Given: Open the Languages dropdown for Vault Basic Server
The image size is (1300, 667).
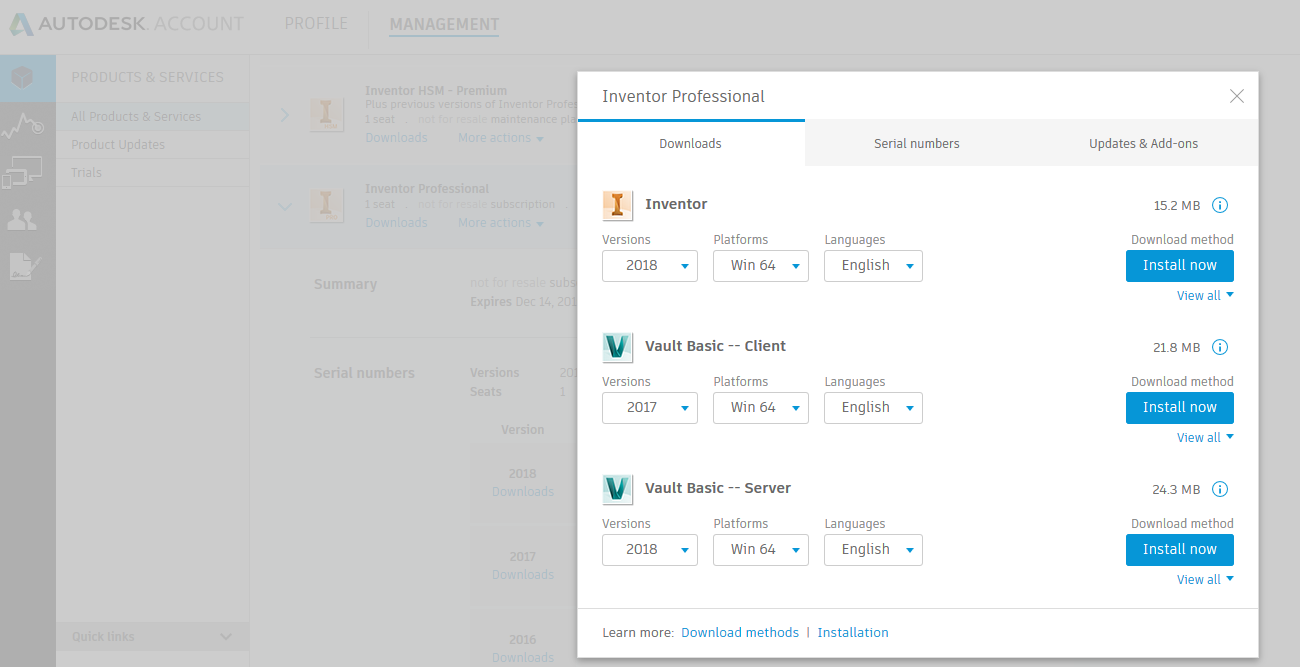Looking at the screenshot, I should (873, 549).
